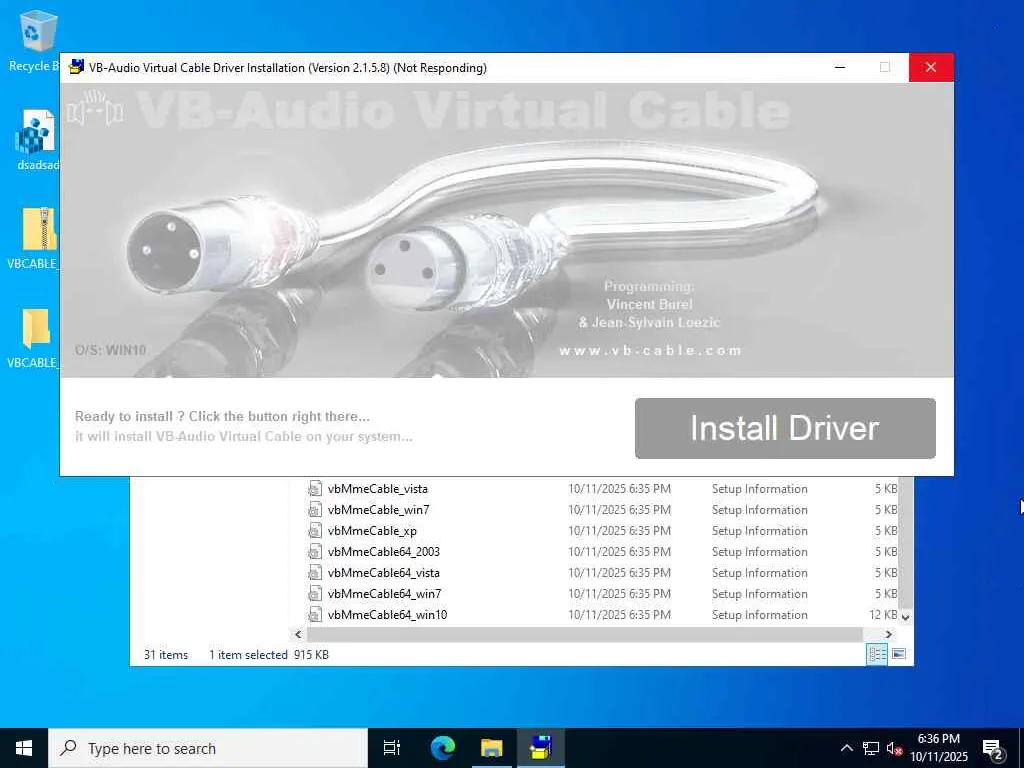Viewport: 1024px width, 768px height.
Task: Click the vbMmeCable64_win10 file icon
Action: pos(315,615)
